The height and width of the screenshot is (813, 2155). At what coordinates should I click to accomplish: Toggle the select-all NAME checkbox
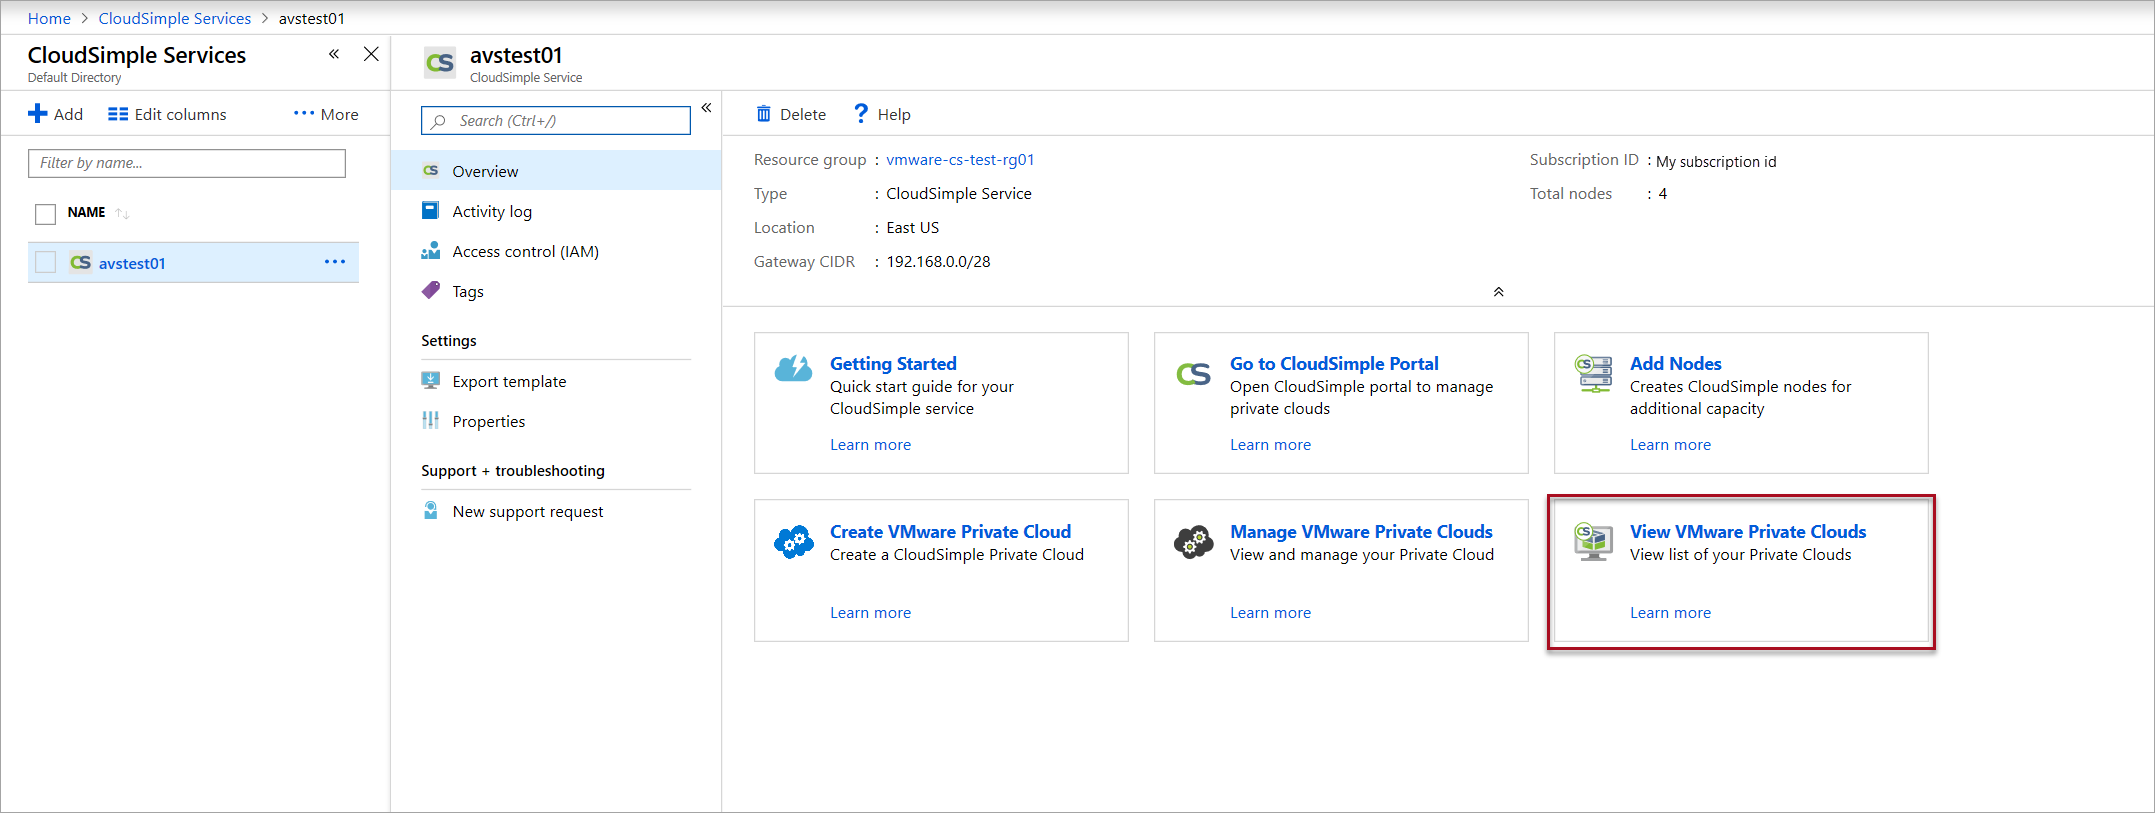[x=45, y=213]
